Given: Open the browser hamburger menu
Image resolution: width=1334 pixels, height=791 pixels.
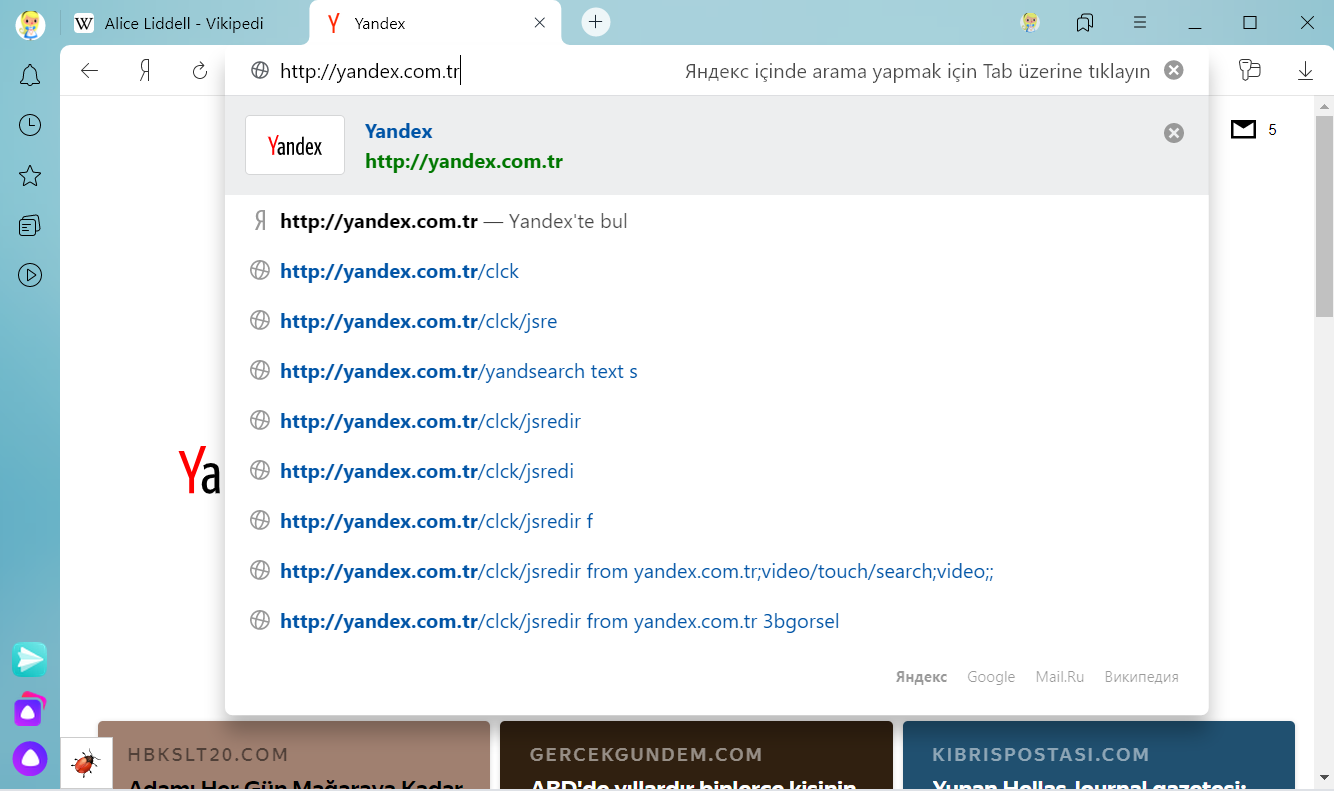Looking at the screenshot, I should pos(1140,22).
